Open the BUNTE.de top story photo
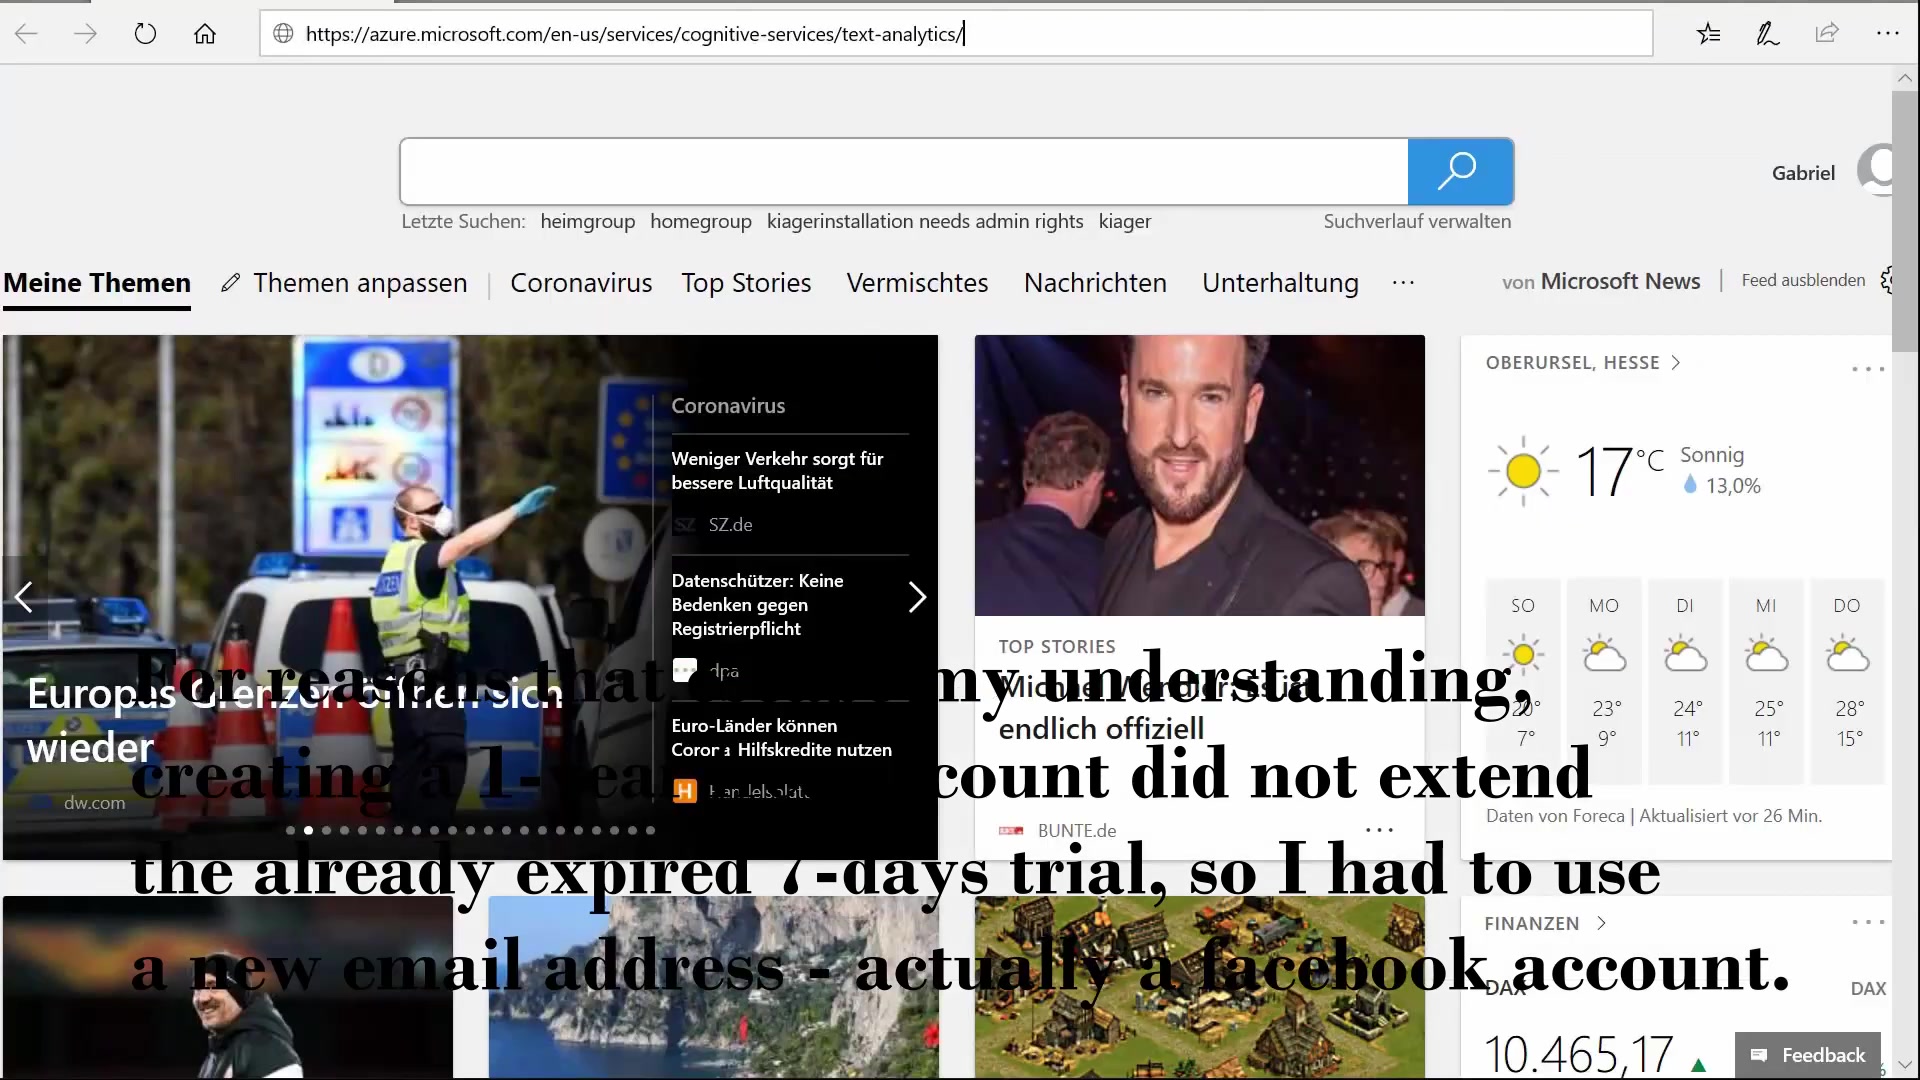 click(1199, 475)
